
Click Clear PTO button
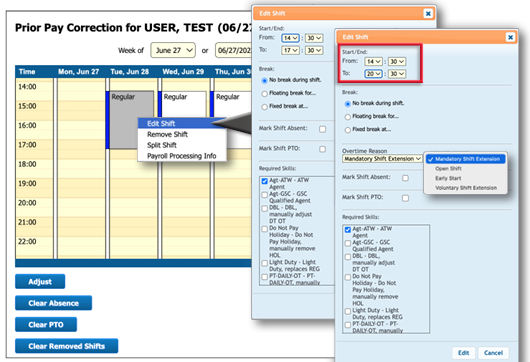pos(46,324)
